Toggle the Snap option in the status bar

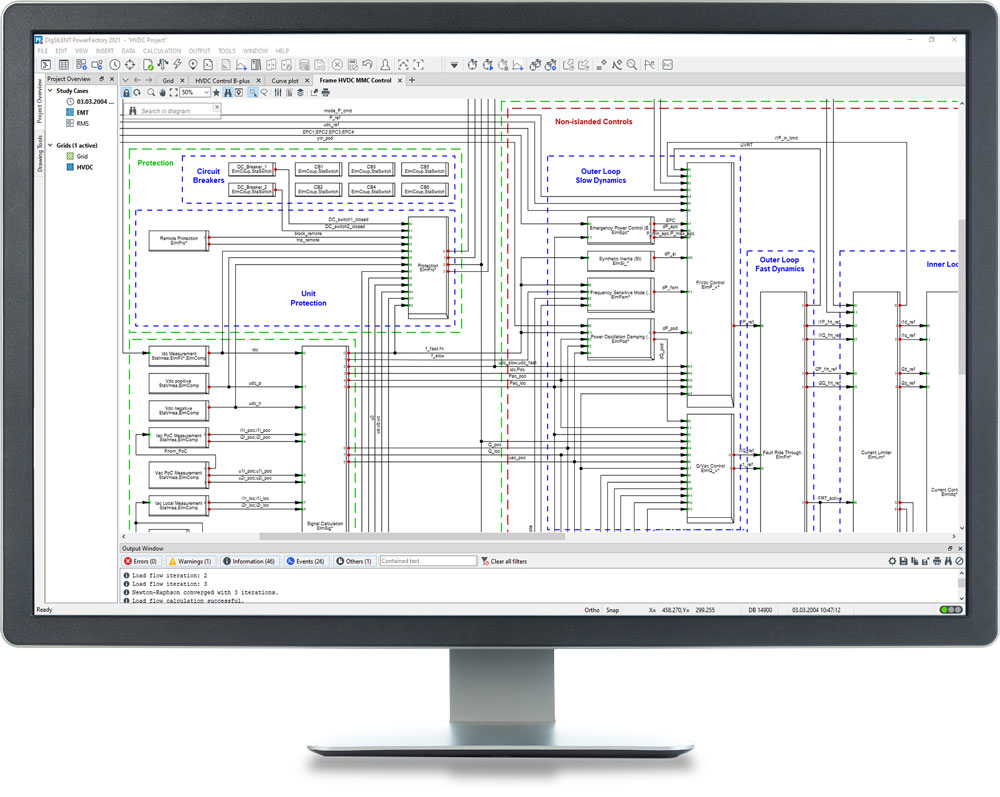tap(613, 609)
